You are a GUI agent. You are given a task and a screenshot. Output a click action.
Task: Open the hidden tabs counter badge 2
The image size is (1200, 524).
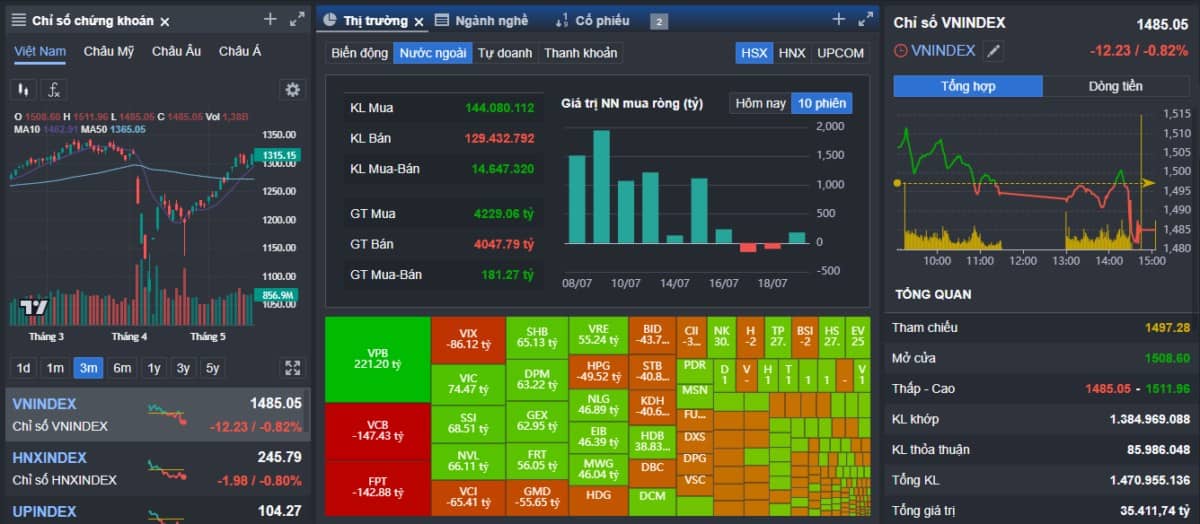point(659,21)
